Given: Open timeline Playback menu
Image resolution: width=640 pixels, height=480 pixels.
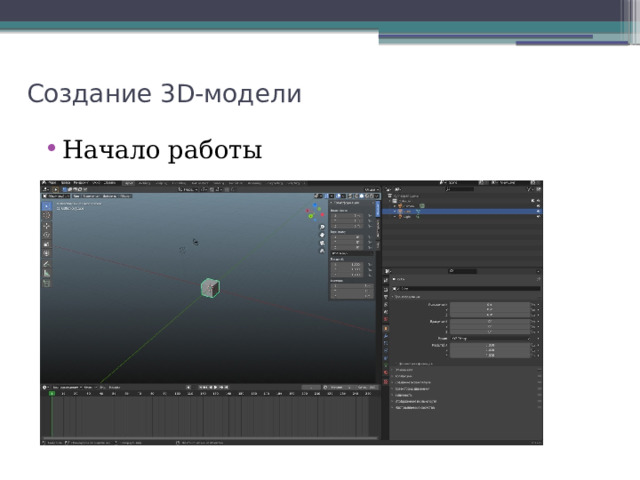Looking at the screenshot, I should pos(66,387).
